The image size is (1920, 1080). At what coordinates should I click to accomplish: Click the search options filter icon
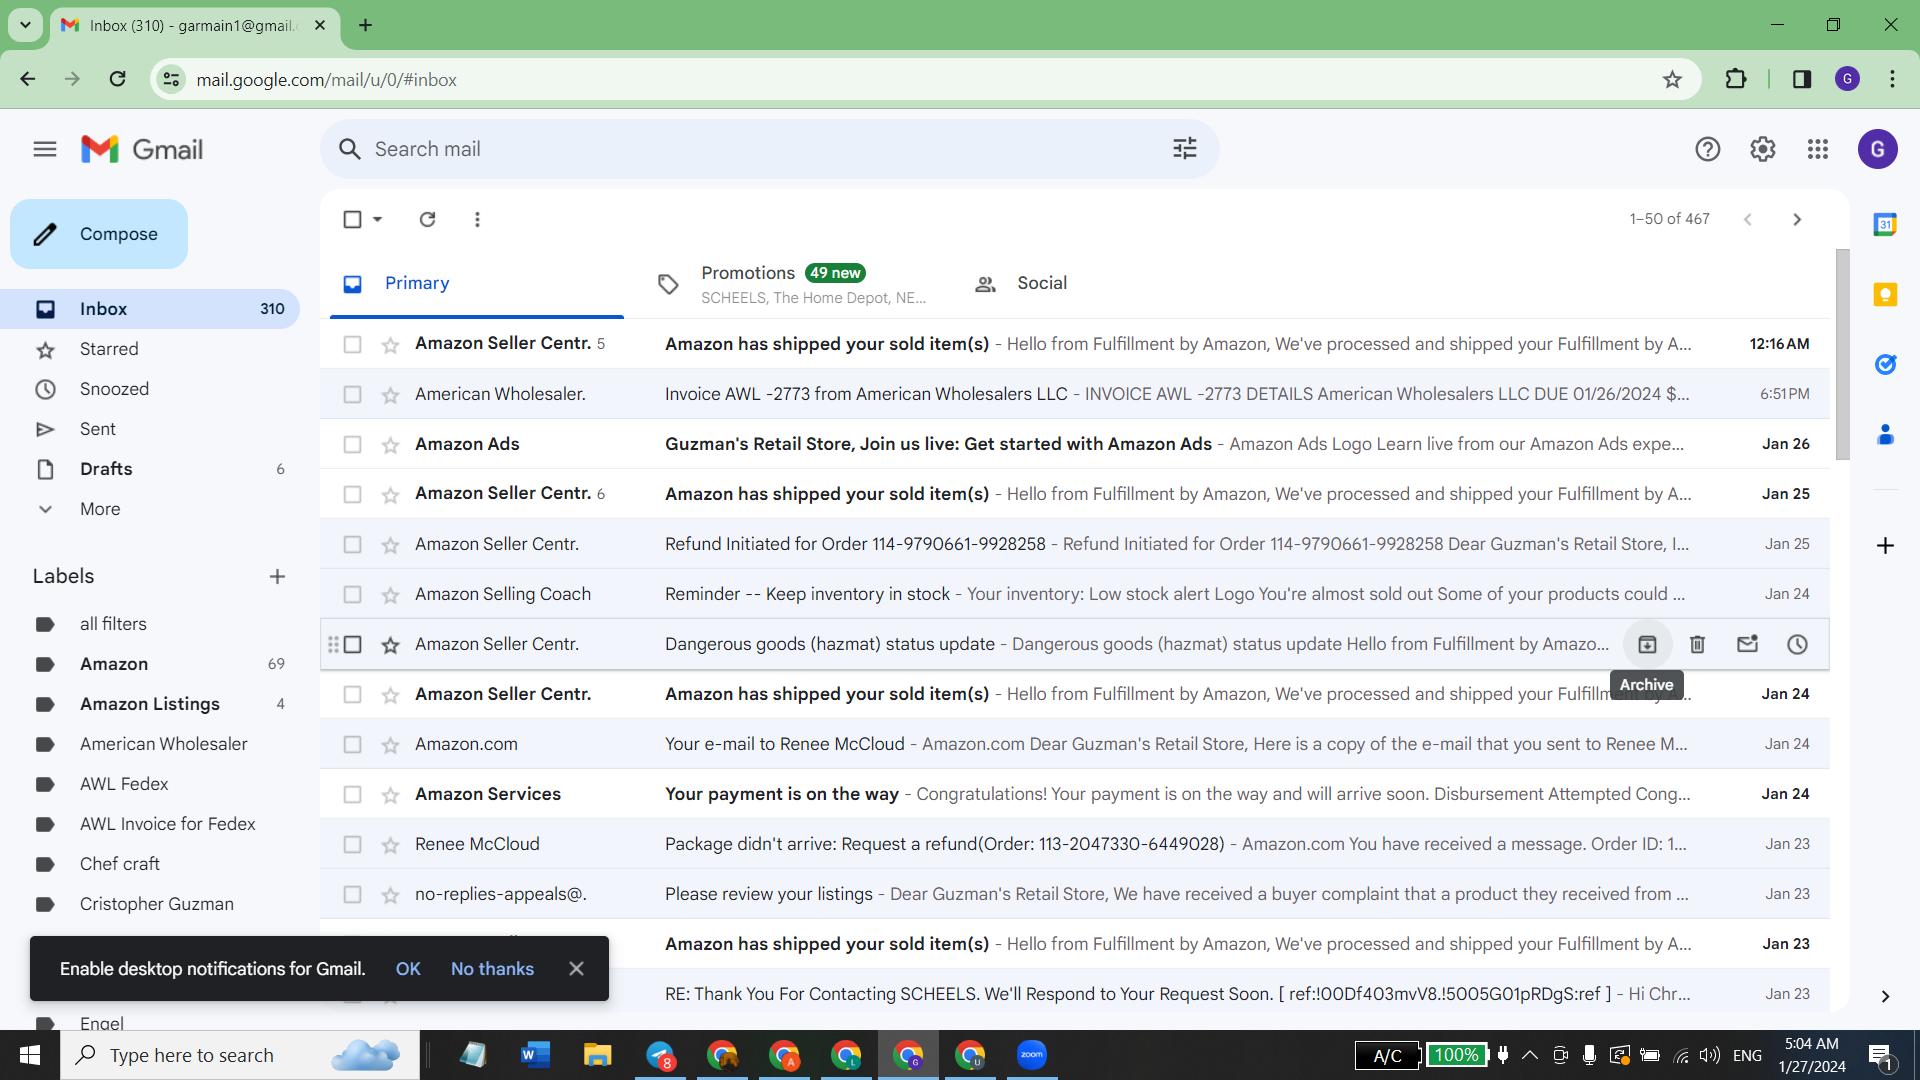click(1185, 149)
